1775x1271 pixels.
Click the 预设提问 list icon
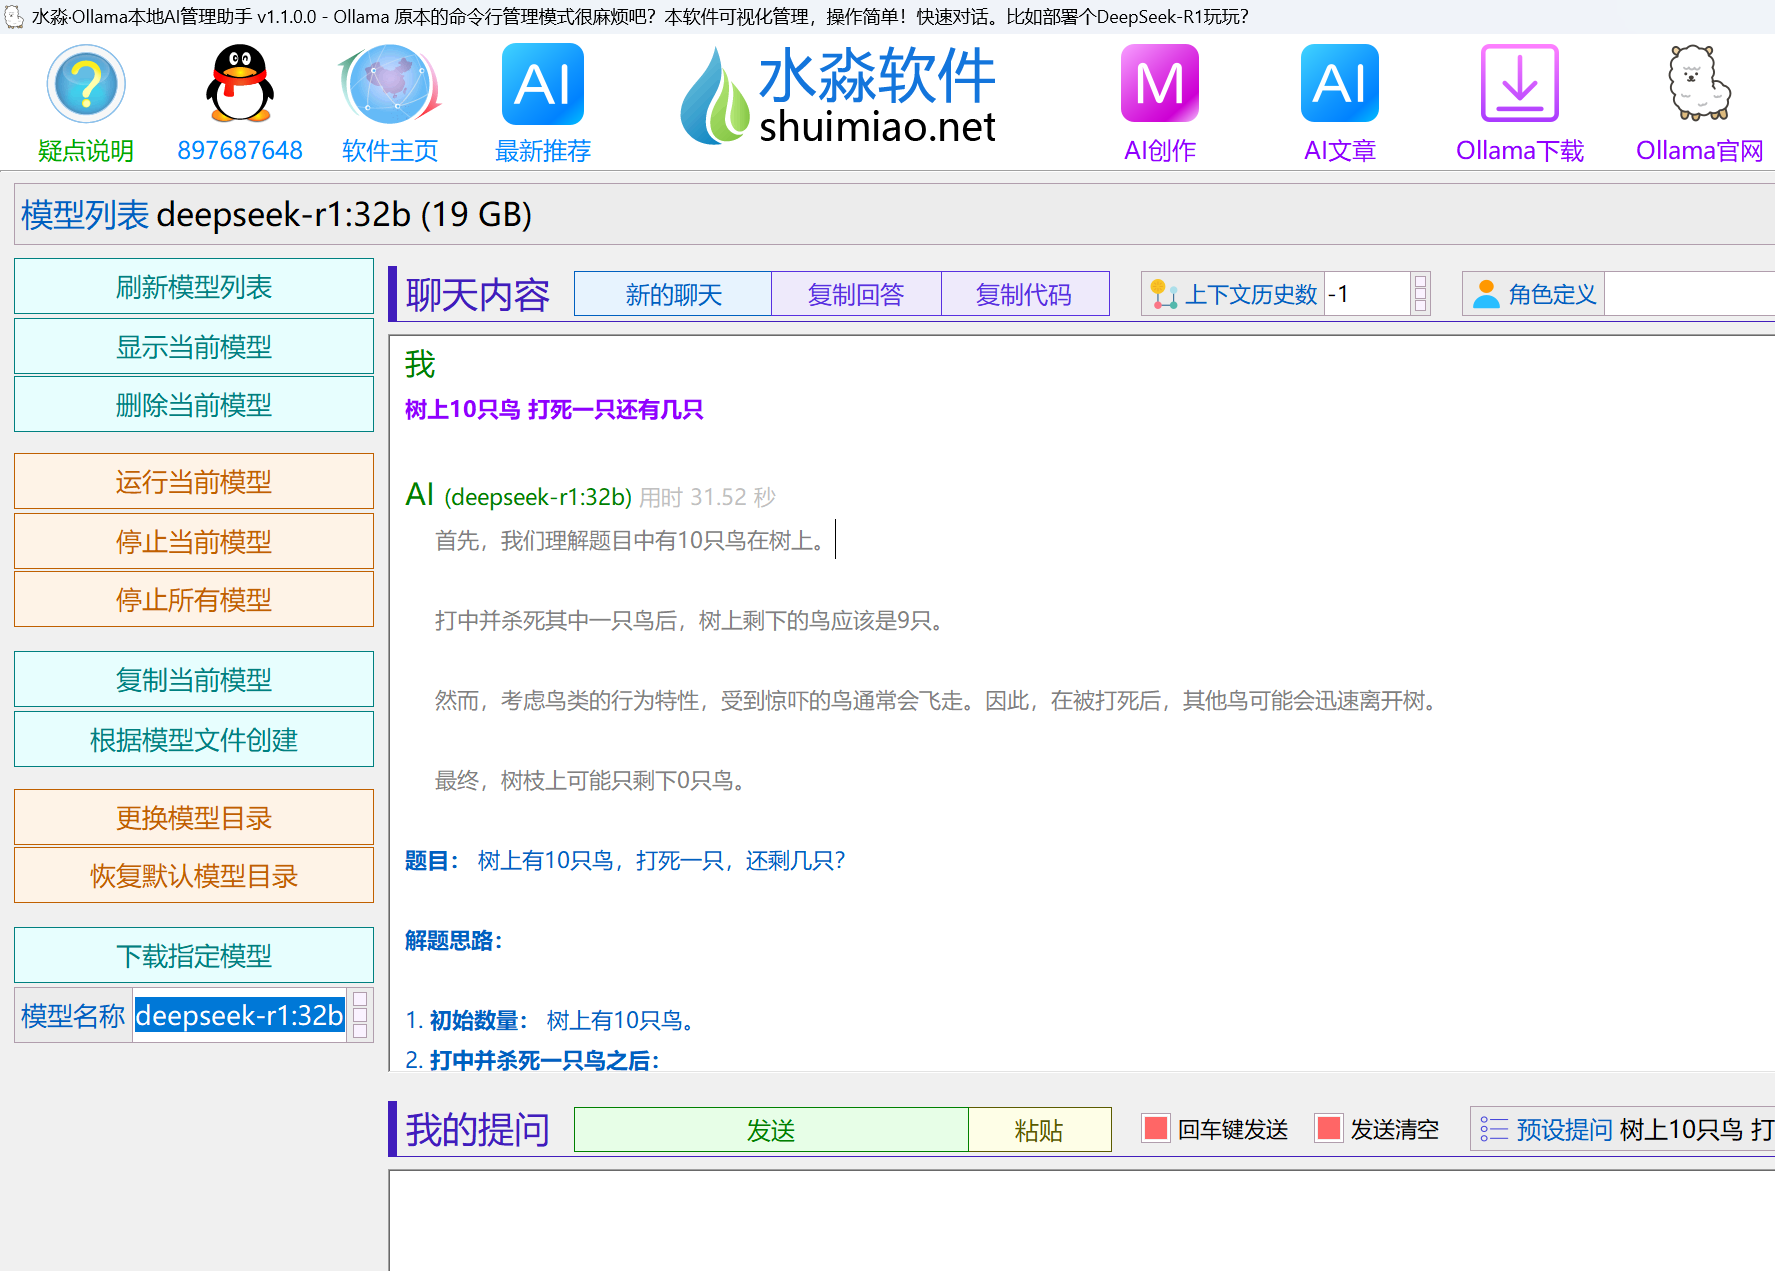pyautogui.click(x=1494, y=1129)
